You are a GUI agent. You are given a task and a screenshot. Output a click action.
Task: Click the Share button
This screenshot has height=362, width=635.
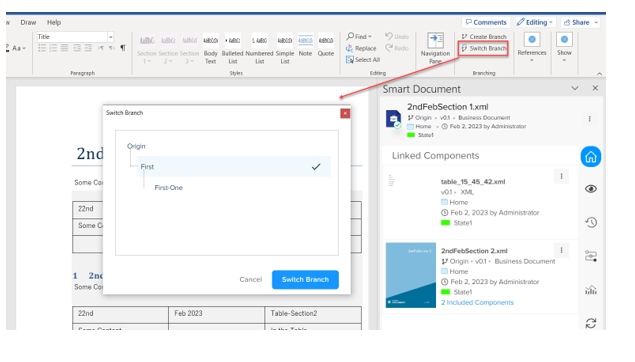click(580, 22)
